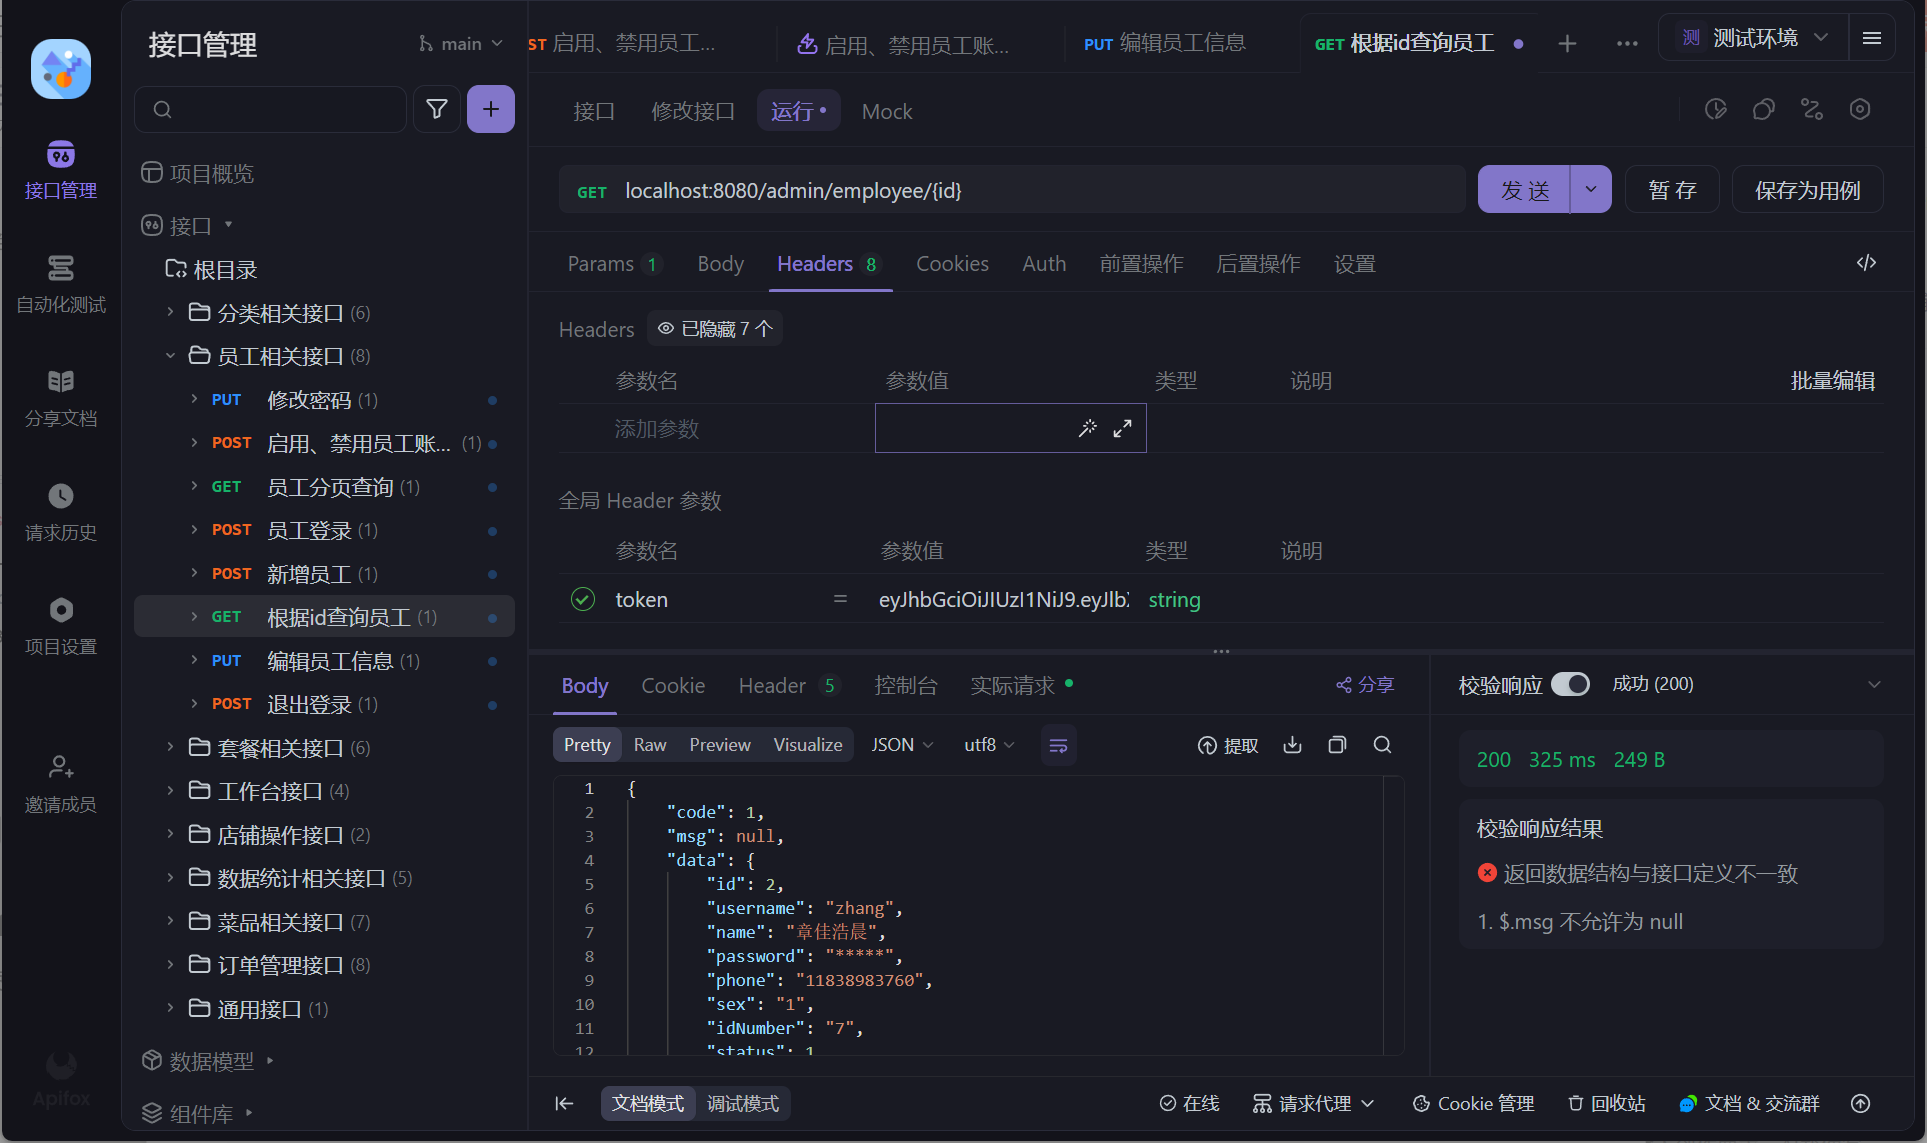
Task: Click the word wrap toggle icon
Action: 1058,745
